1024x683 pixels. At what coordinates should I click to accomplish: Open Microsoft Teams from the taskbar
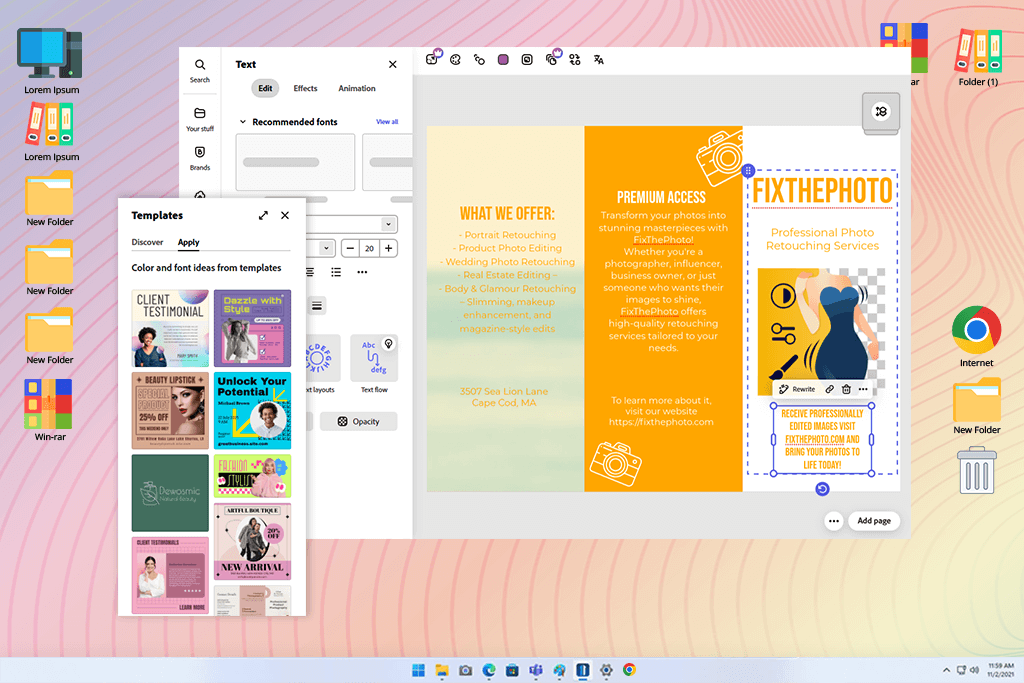coord(536,670)
